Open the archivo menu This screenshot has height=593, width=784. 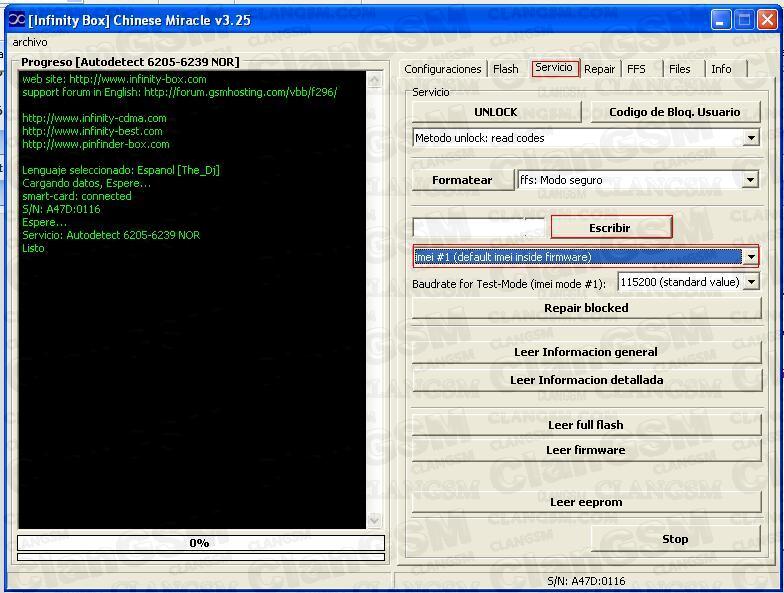tap(30, 42)
